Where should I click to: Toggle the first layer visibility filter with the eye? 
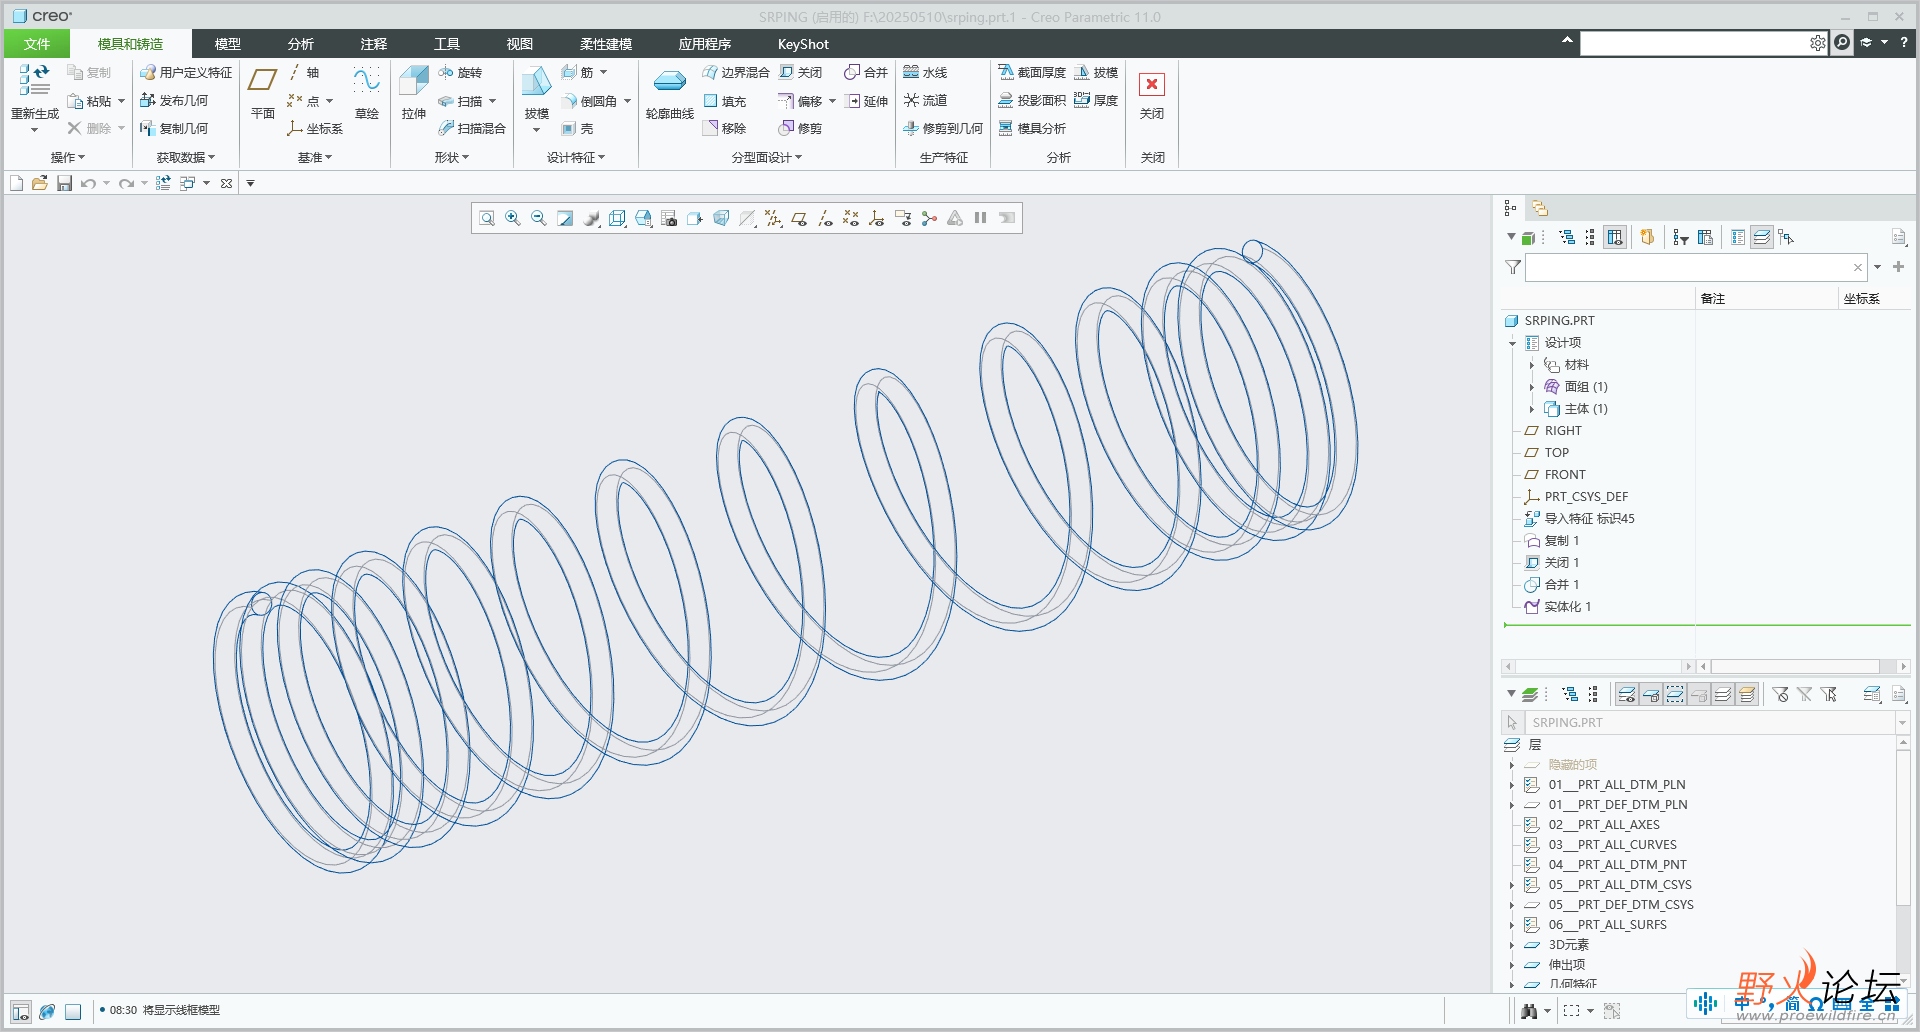pos(1627,694)
